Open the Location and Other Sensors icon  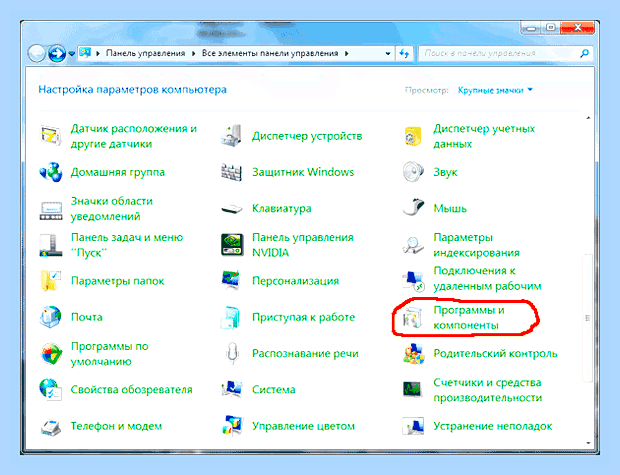[x=51, y=136]
